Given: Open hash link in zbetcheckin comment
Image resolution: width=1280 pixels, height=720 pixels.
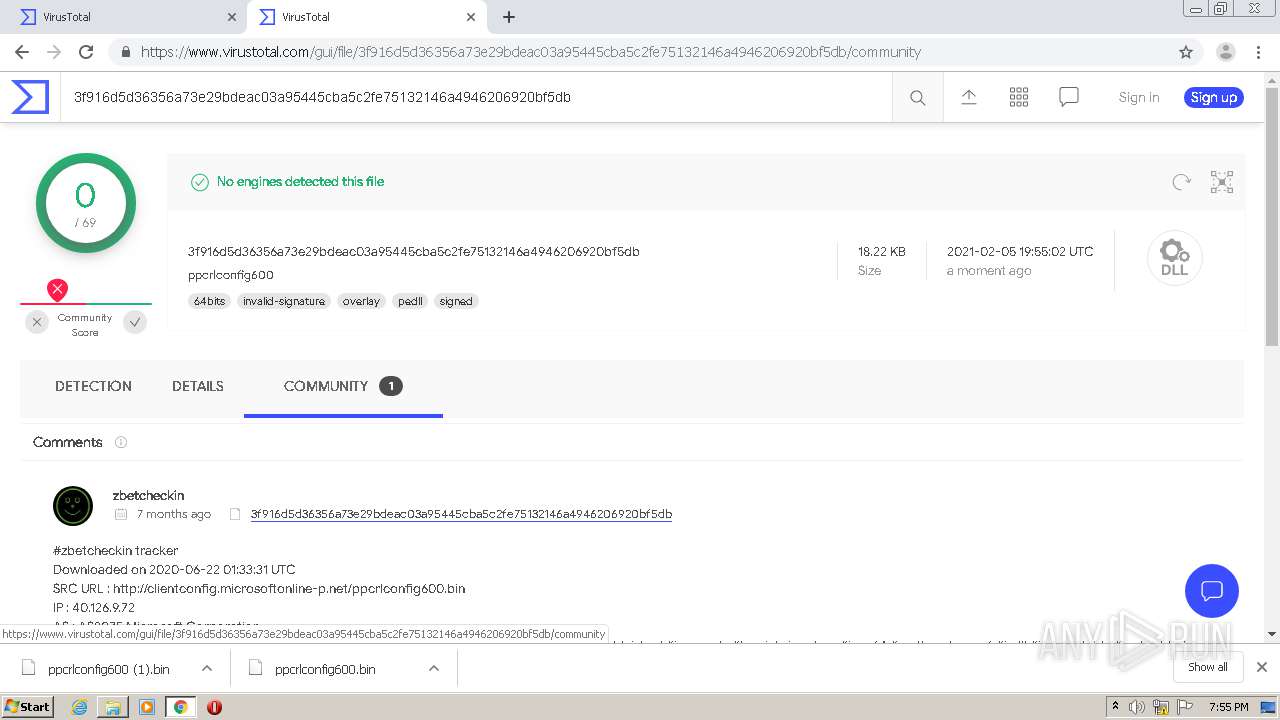Looking at the screenshot, I should click(461, 514).
